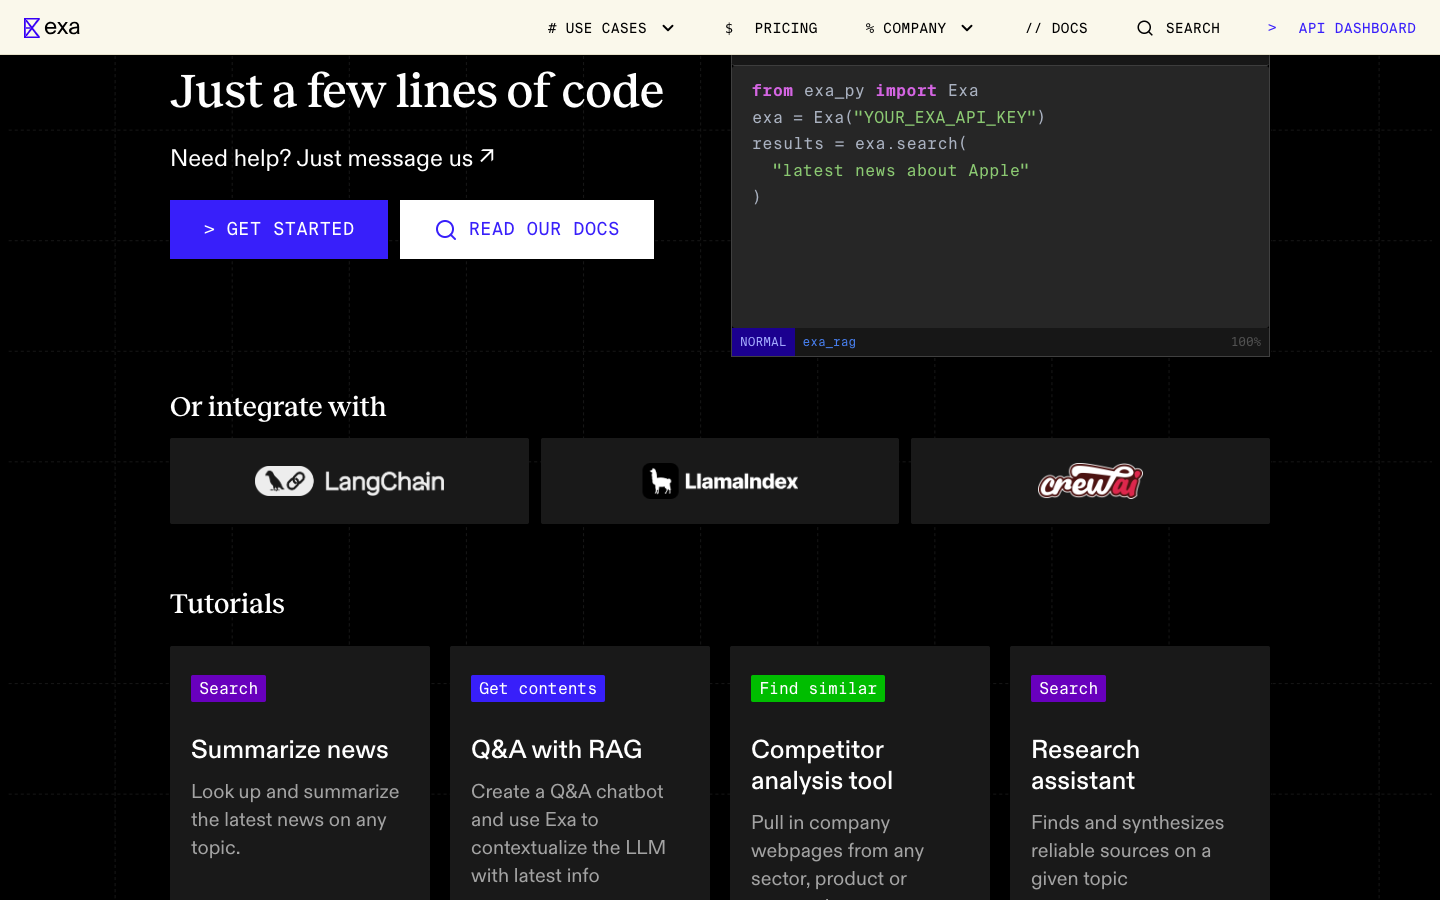Viewport: 1440px width, 900px height.
Task: Open the LlamaIndex integration logo card
Action: 720,481
